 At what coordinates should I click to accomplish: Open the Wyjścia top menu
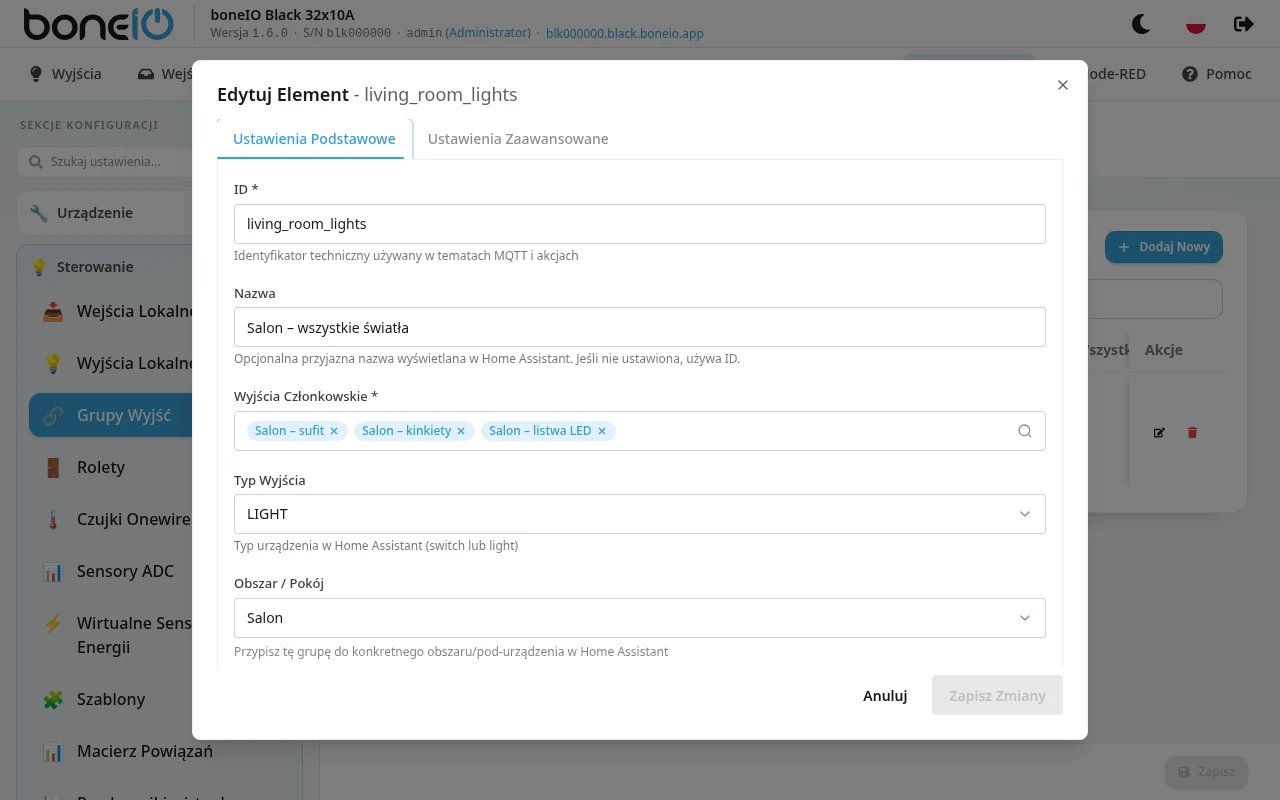click(x=65, y=74)
